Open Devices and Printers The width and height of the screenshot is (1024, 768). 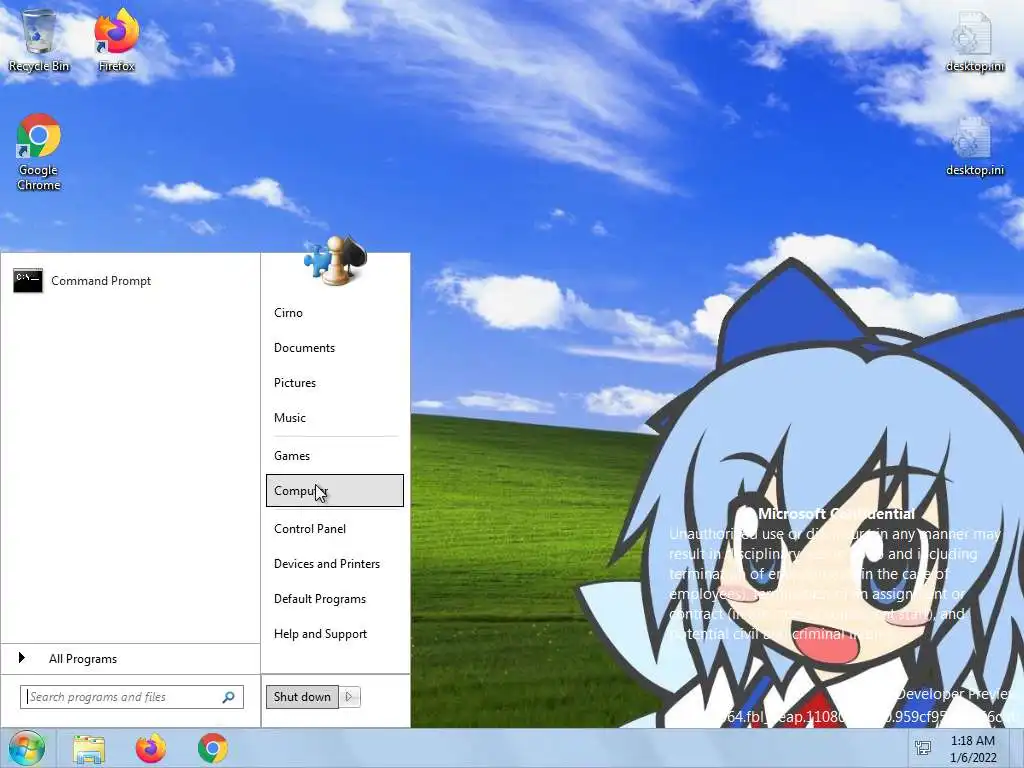click(x=334, y=564)
